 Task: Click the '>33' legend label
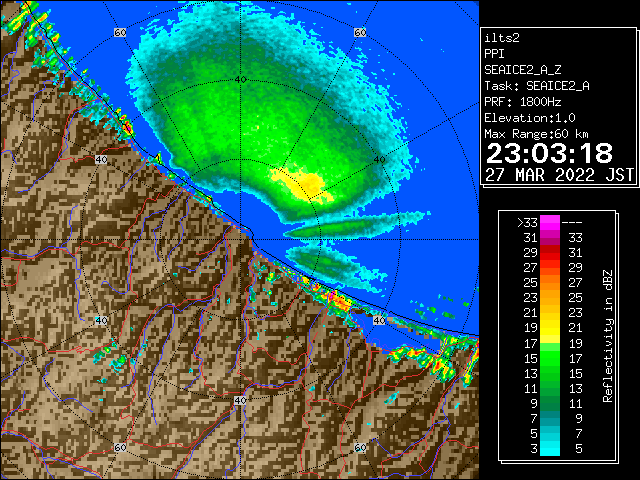click(x=527, y=223)
